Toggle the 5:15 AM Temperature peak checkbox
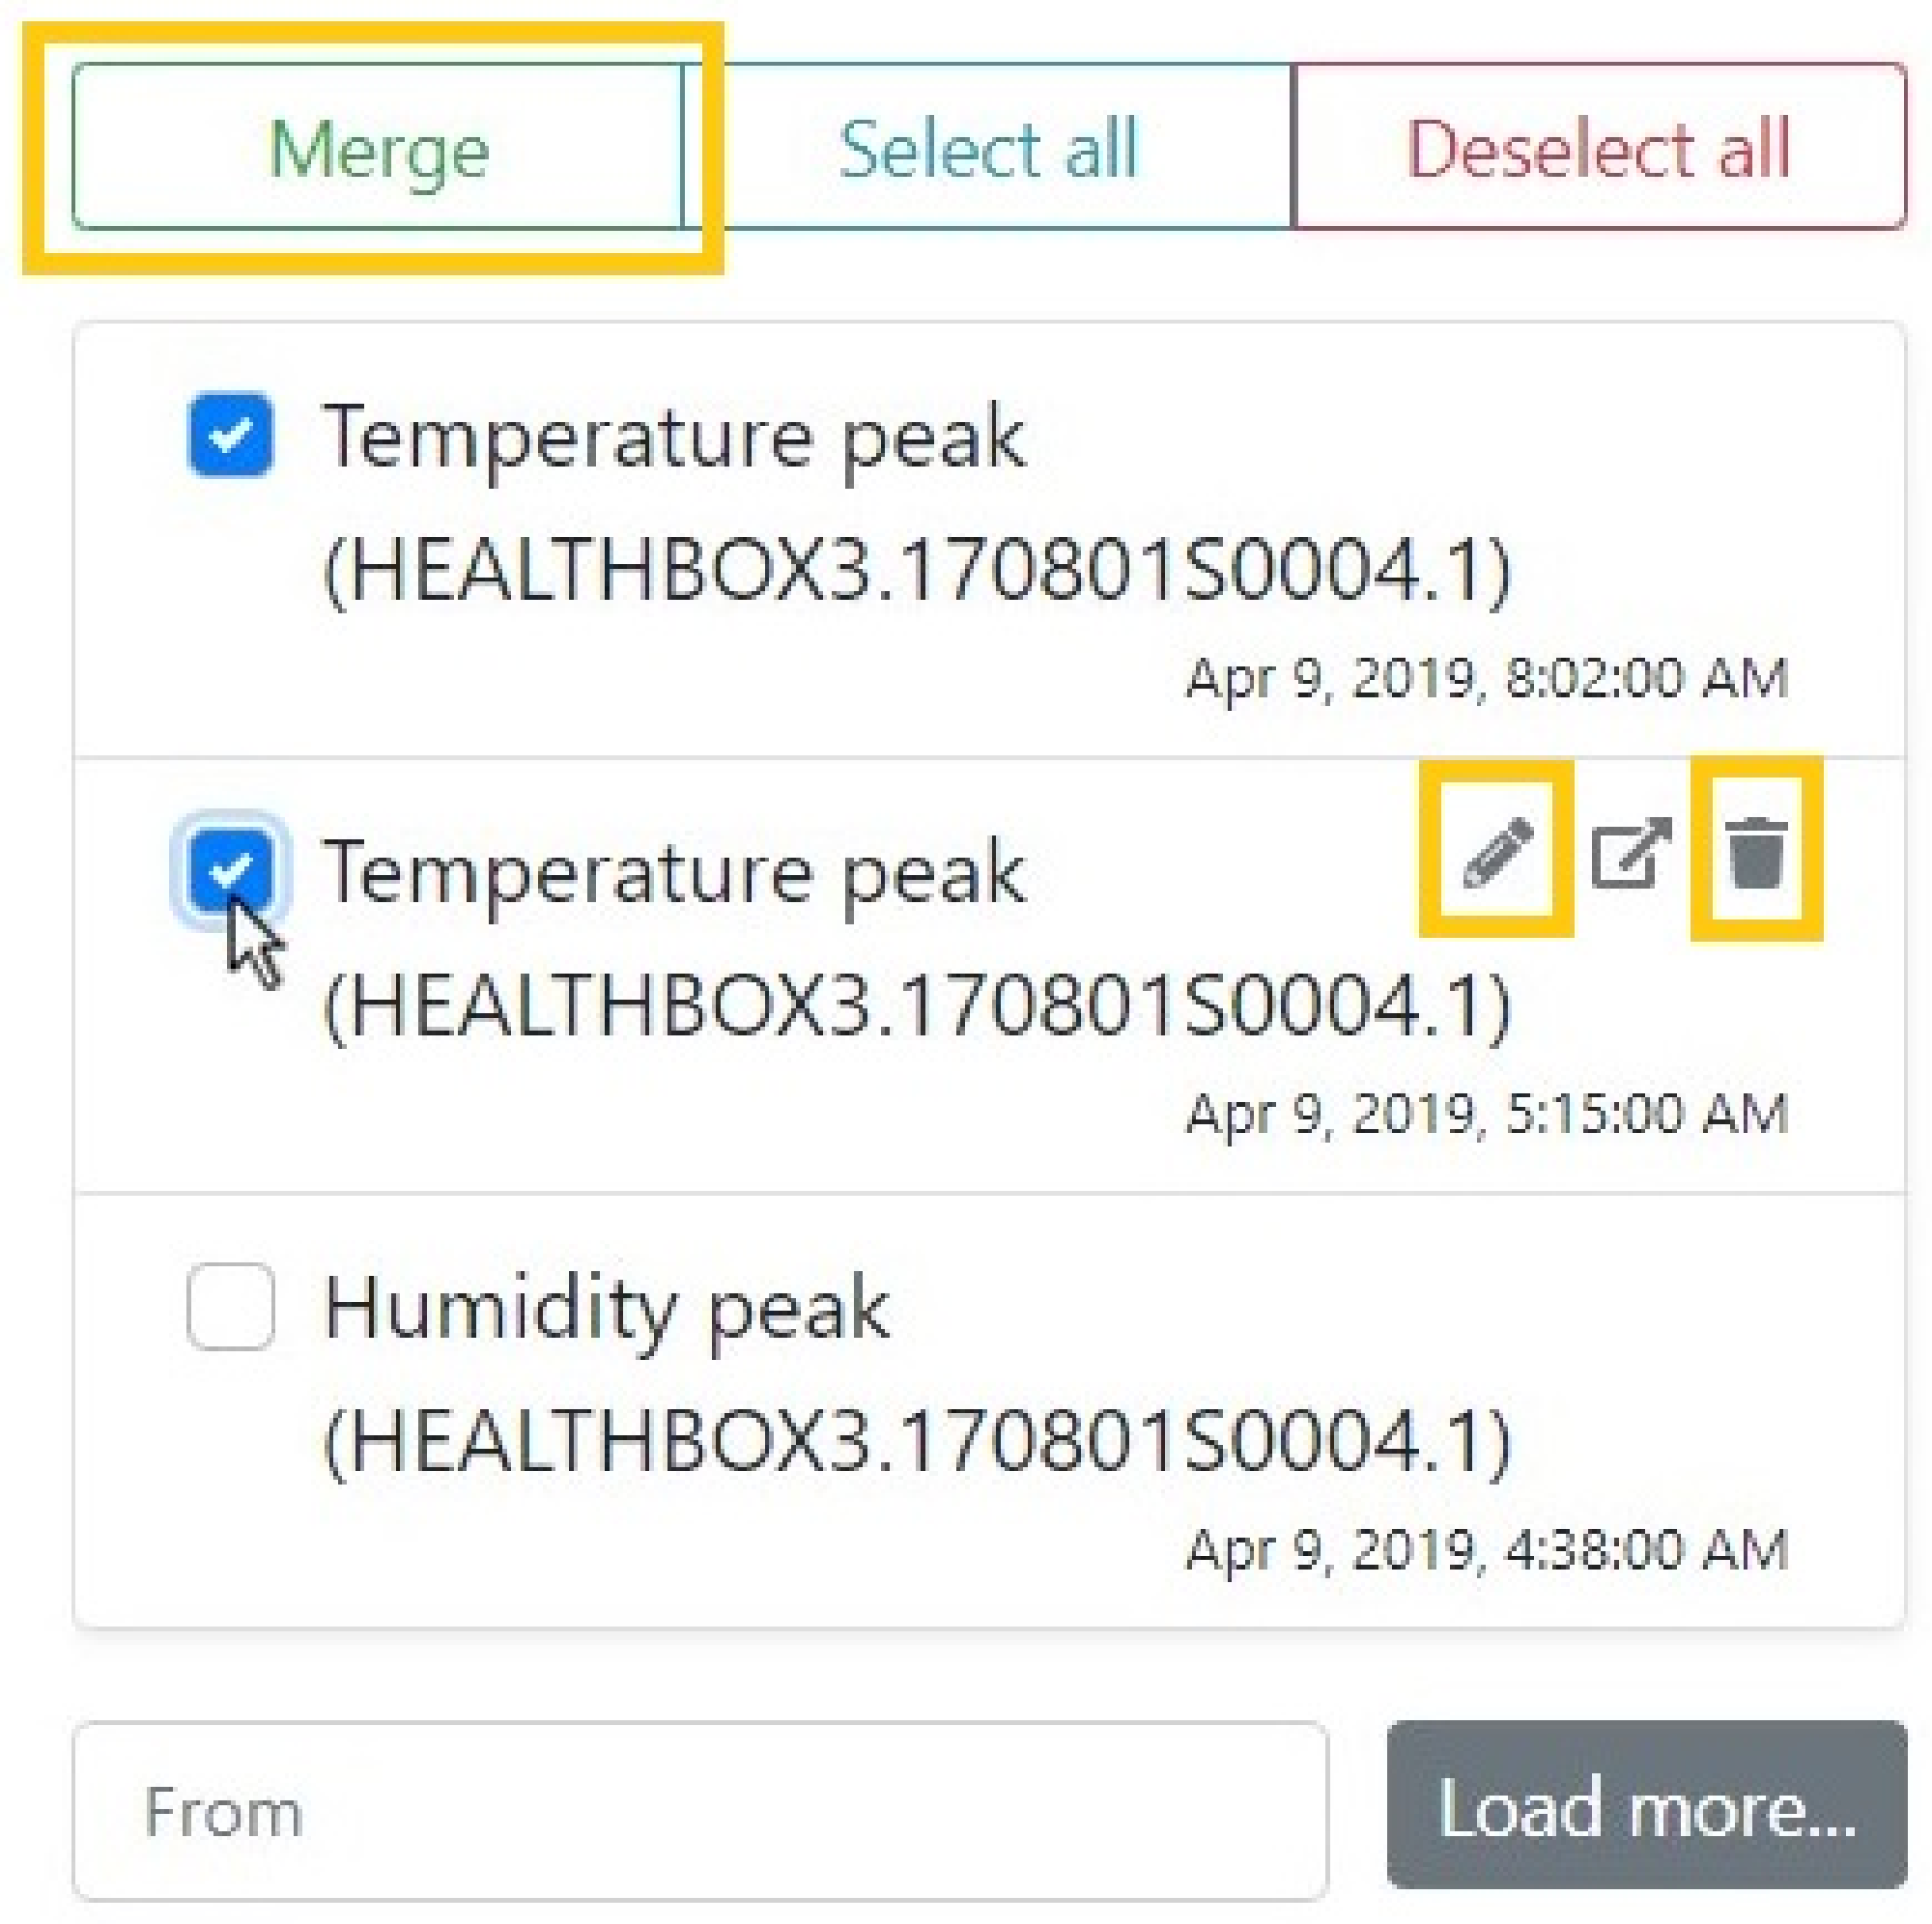Viewport: 1932px width, 1924px height. click(x=231, y=869)
